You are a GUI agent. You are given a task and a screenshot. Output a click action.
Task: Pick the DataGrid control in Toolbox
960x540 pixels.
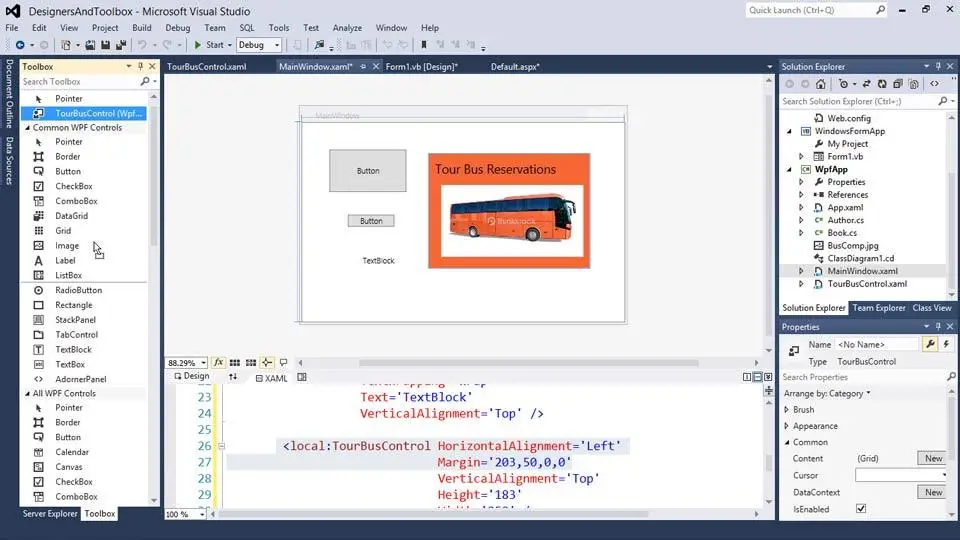point(72,216)
